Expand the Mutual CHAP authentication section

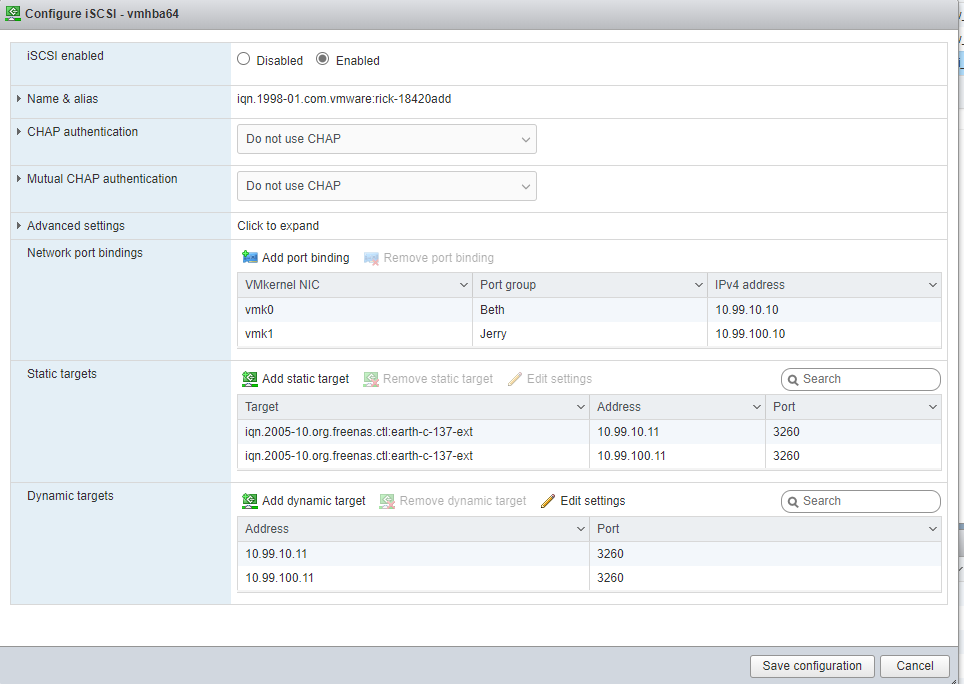[19, 179]
